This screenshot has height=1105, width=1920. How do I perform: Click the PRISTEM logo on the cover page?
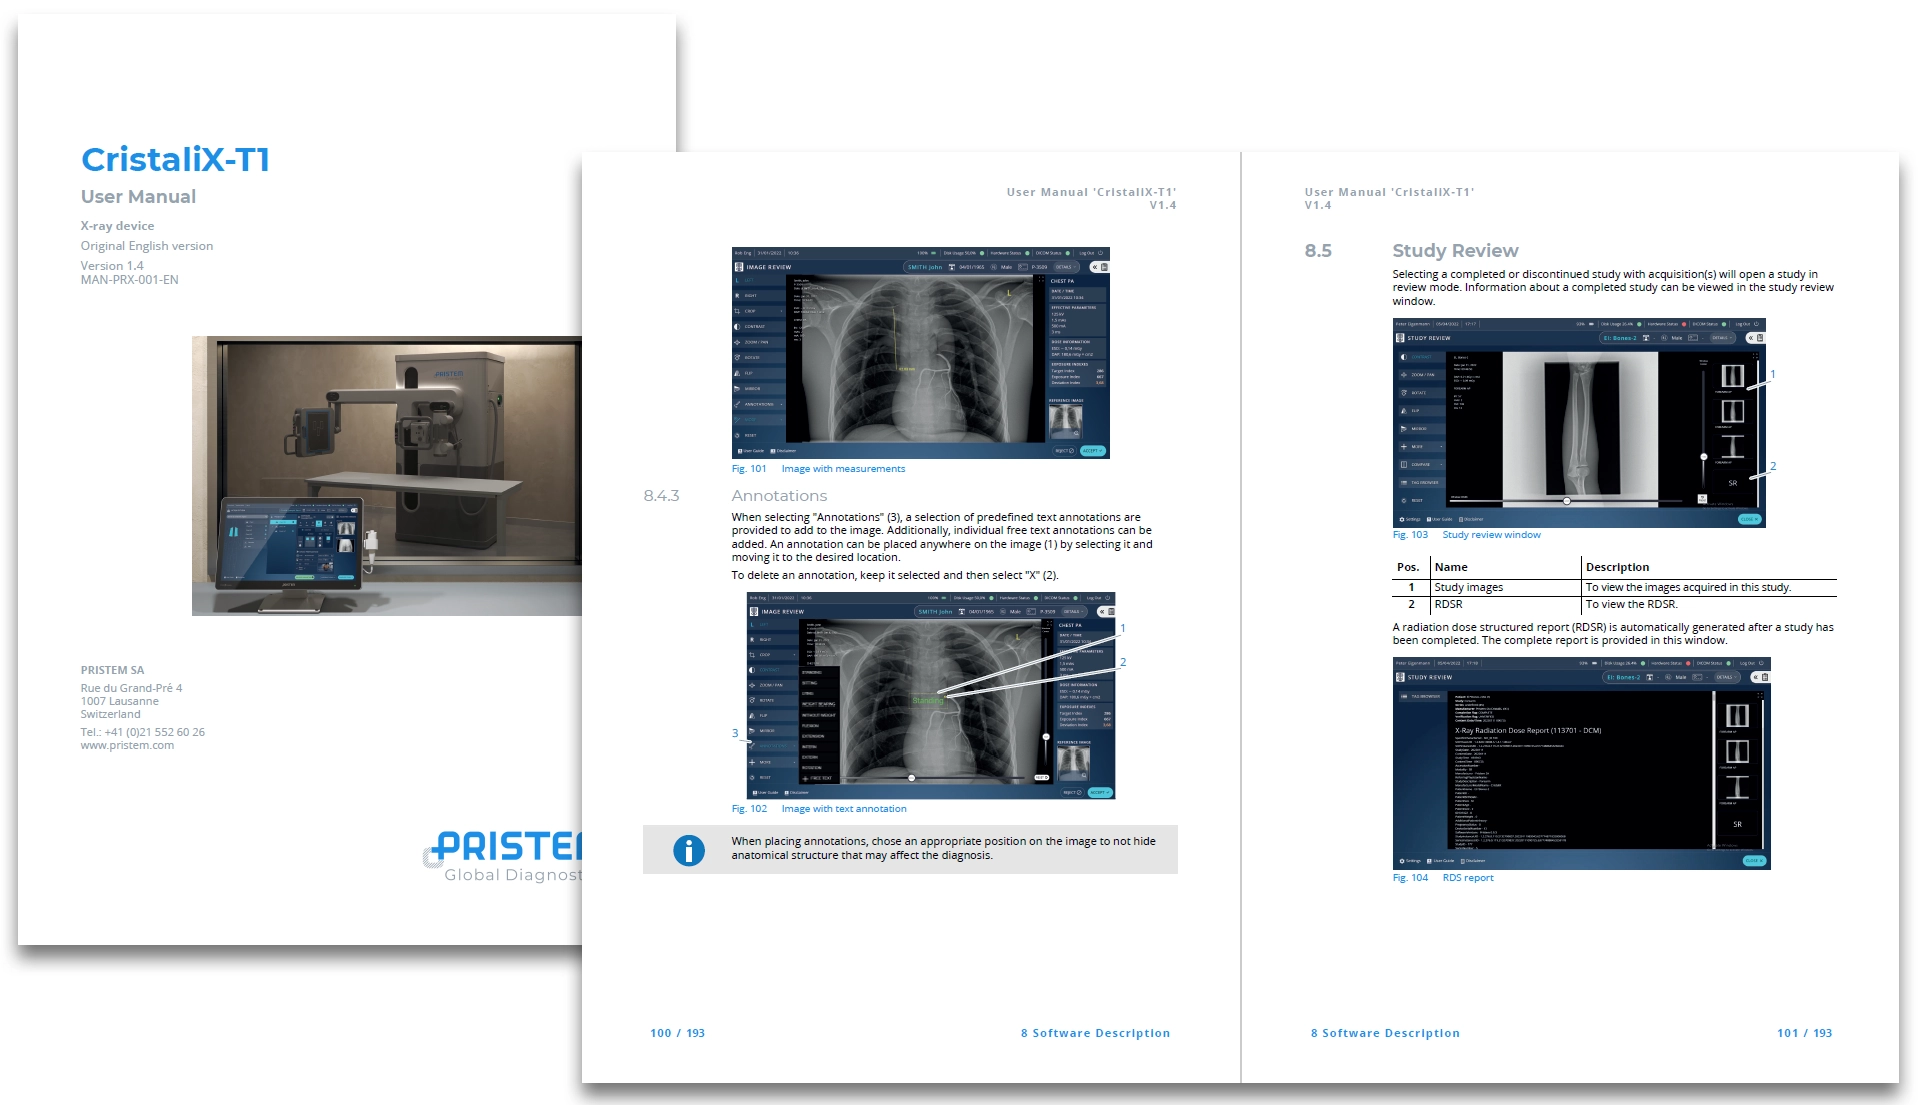[x=502, y=856]
